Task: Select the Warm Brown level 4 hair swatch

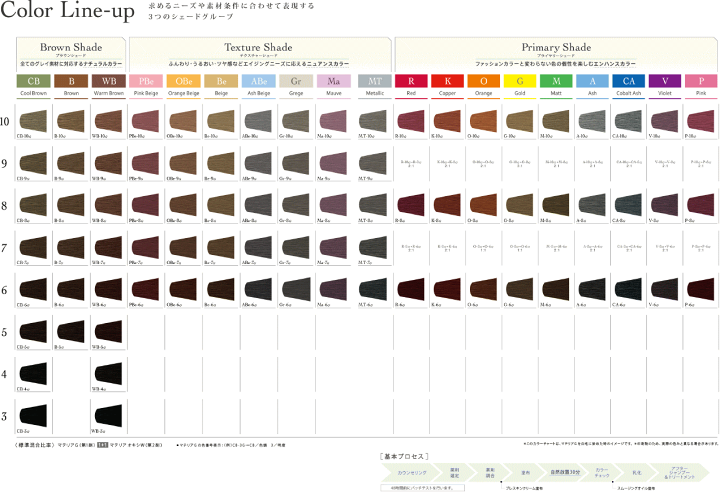Action: tap(108, 373)
